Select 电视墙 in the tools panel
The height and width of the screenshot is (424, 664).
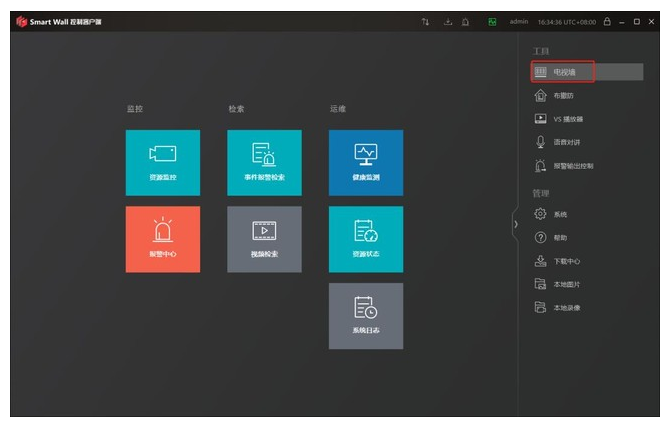[x=565, y=72]
